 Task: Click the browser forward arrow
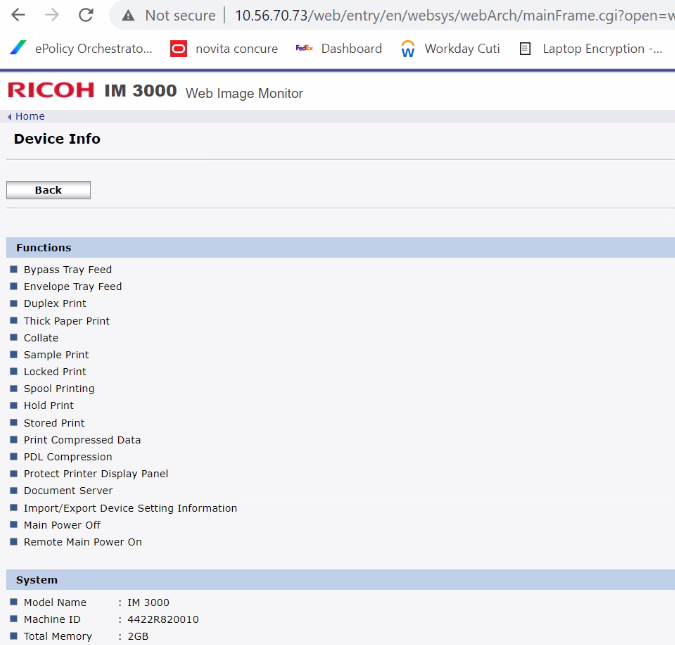[x=52, y=15]
